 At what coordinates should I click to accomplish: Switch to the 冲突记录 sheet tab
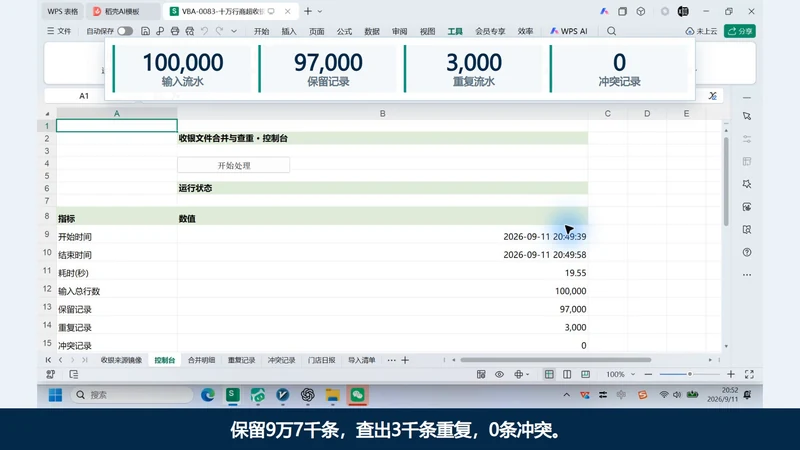[x=282, y=360]
